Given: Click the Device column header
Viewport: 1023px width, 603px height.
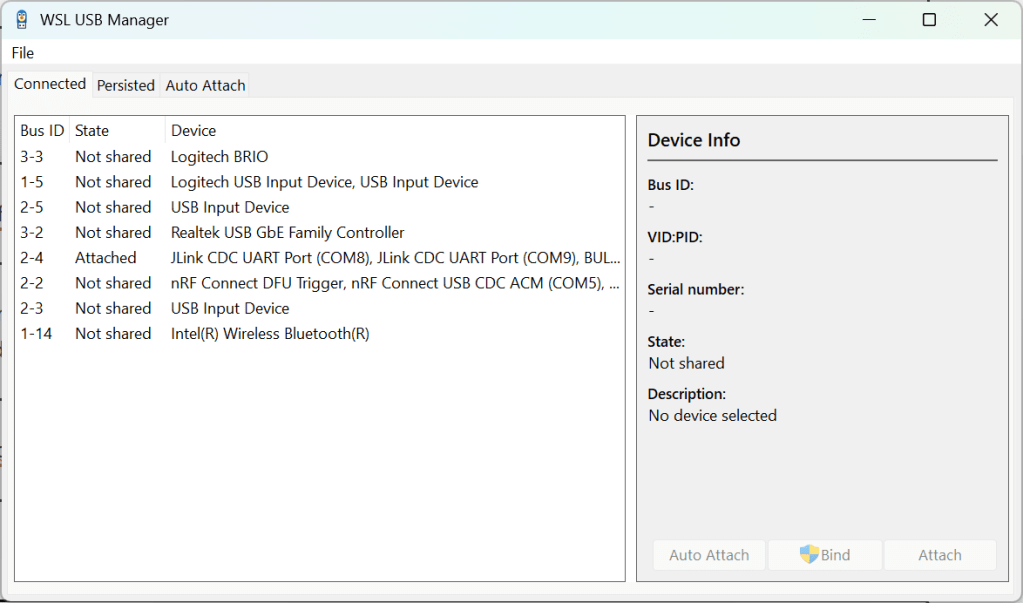Looking at the screenshot, I should click(193, 131).
